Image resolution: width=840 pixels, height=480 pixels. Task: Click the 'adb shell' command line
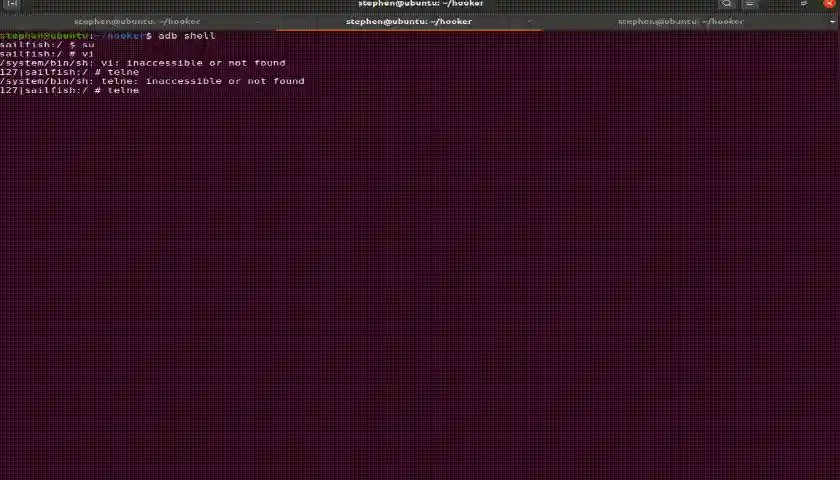108,36
